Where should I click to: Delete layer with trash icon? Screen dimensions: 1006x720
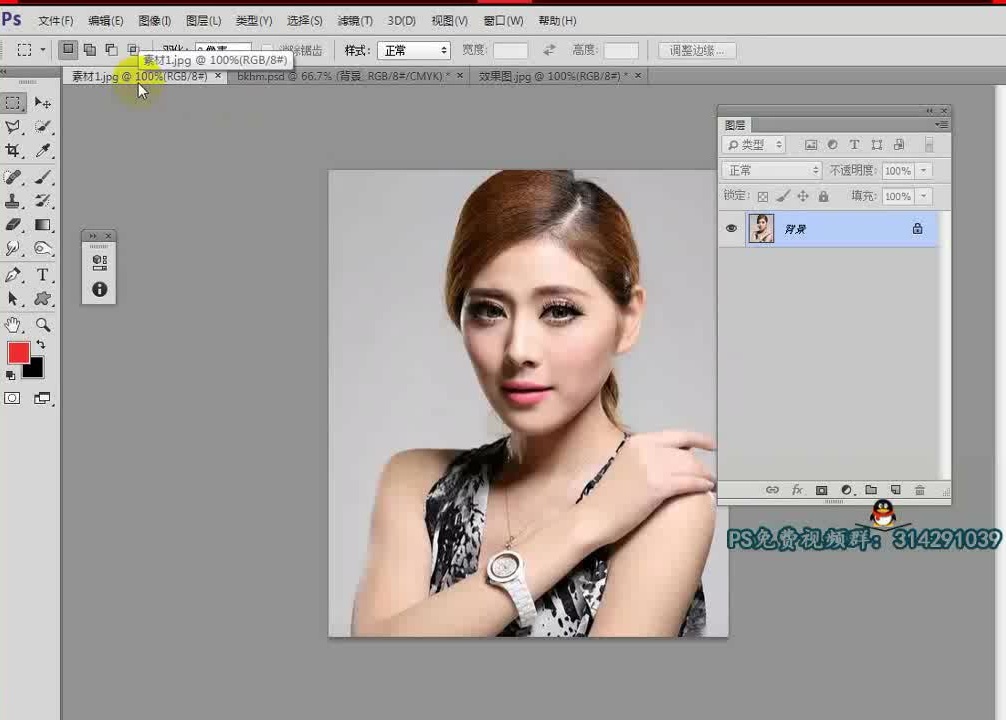[919, 490]
